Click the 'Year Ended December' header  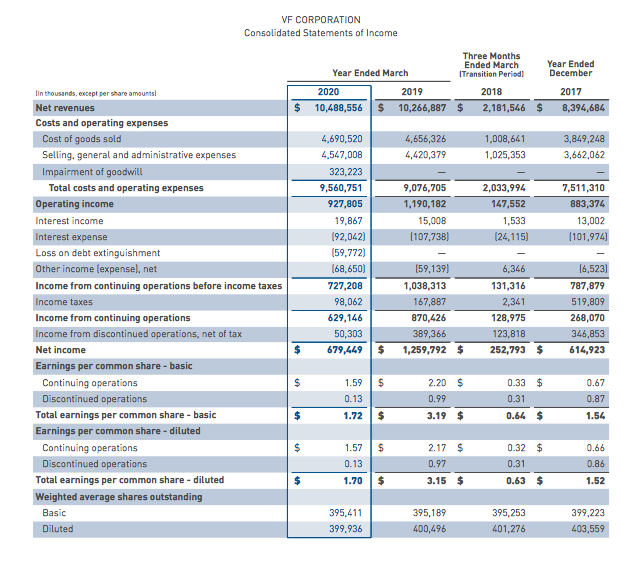(570, 69)
